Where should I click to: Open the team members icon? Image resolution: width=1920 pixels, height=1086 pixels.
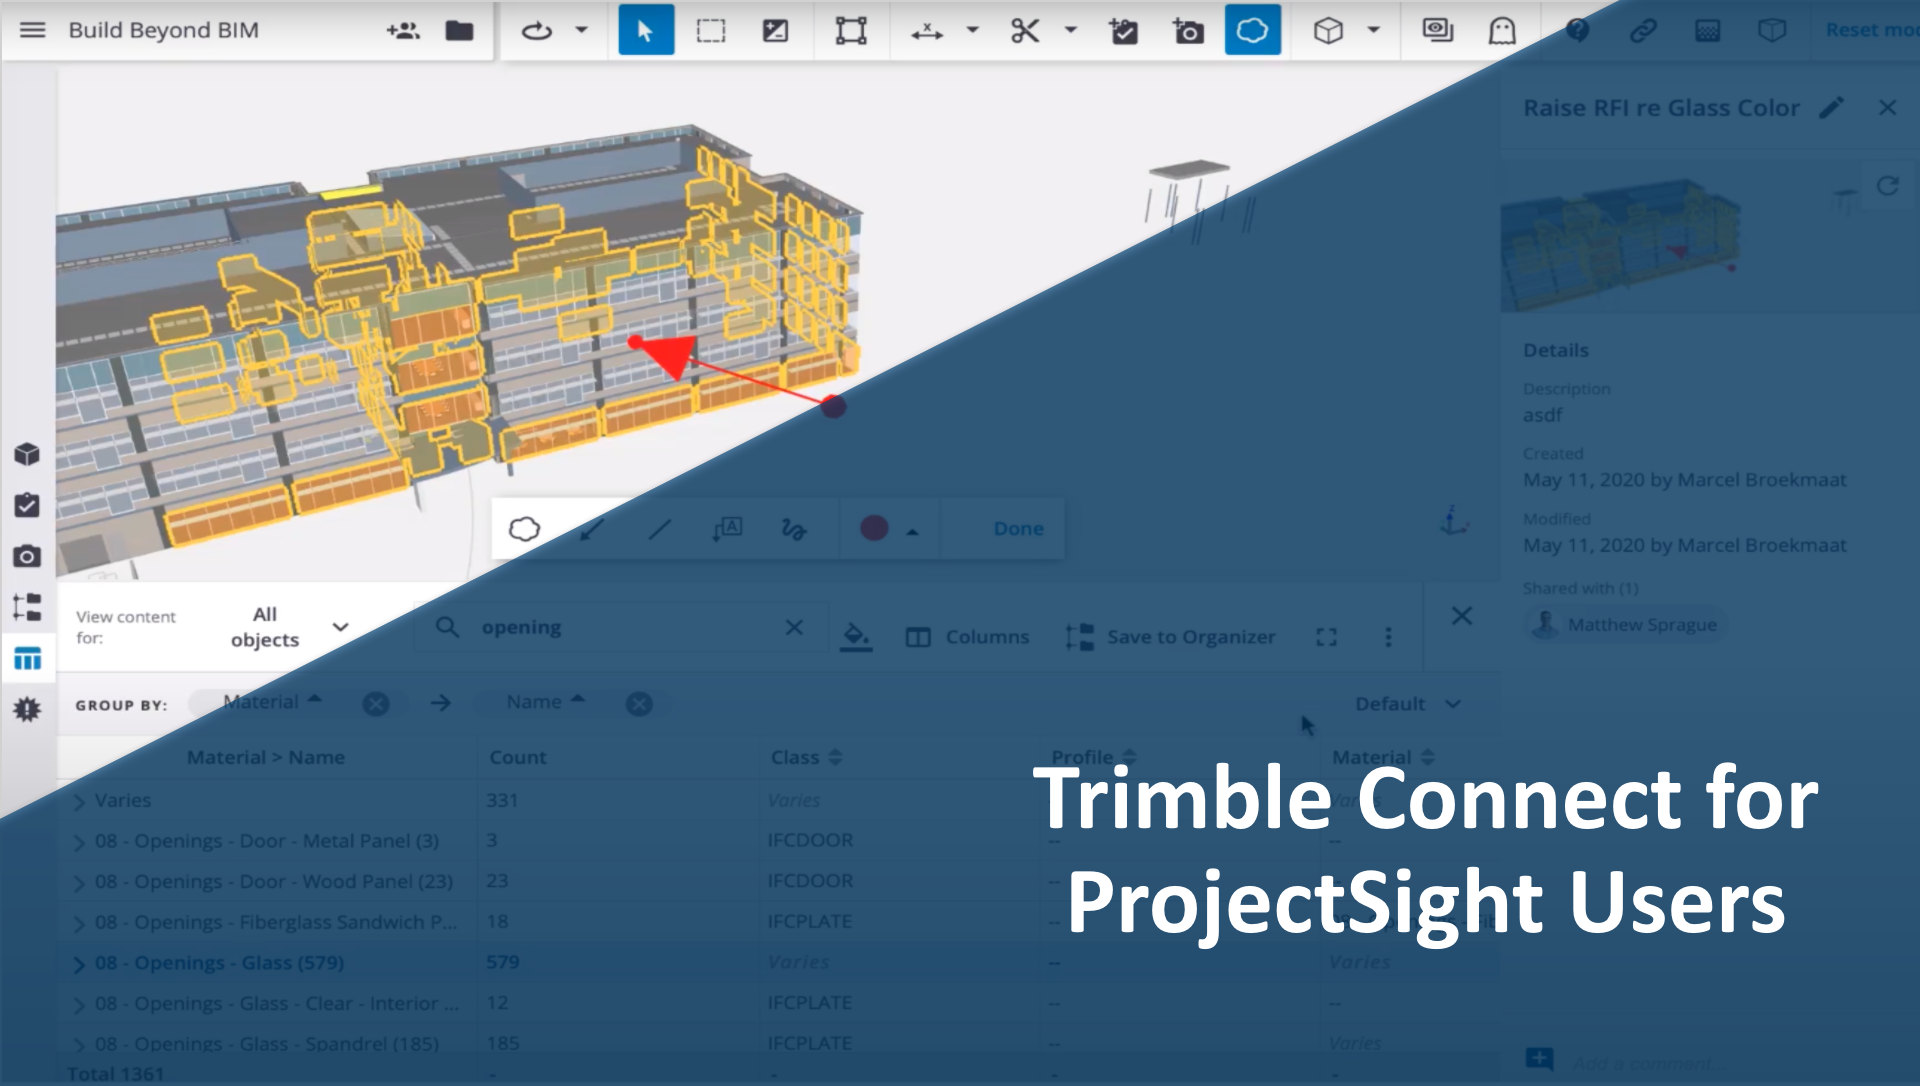pyautogui.click(x=403, y=30)
